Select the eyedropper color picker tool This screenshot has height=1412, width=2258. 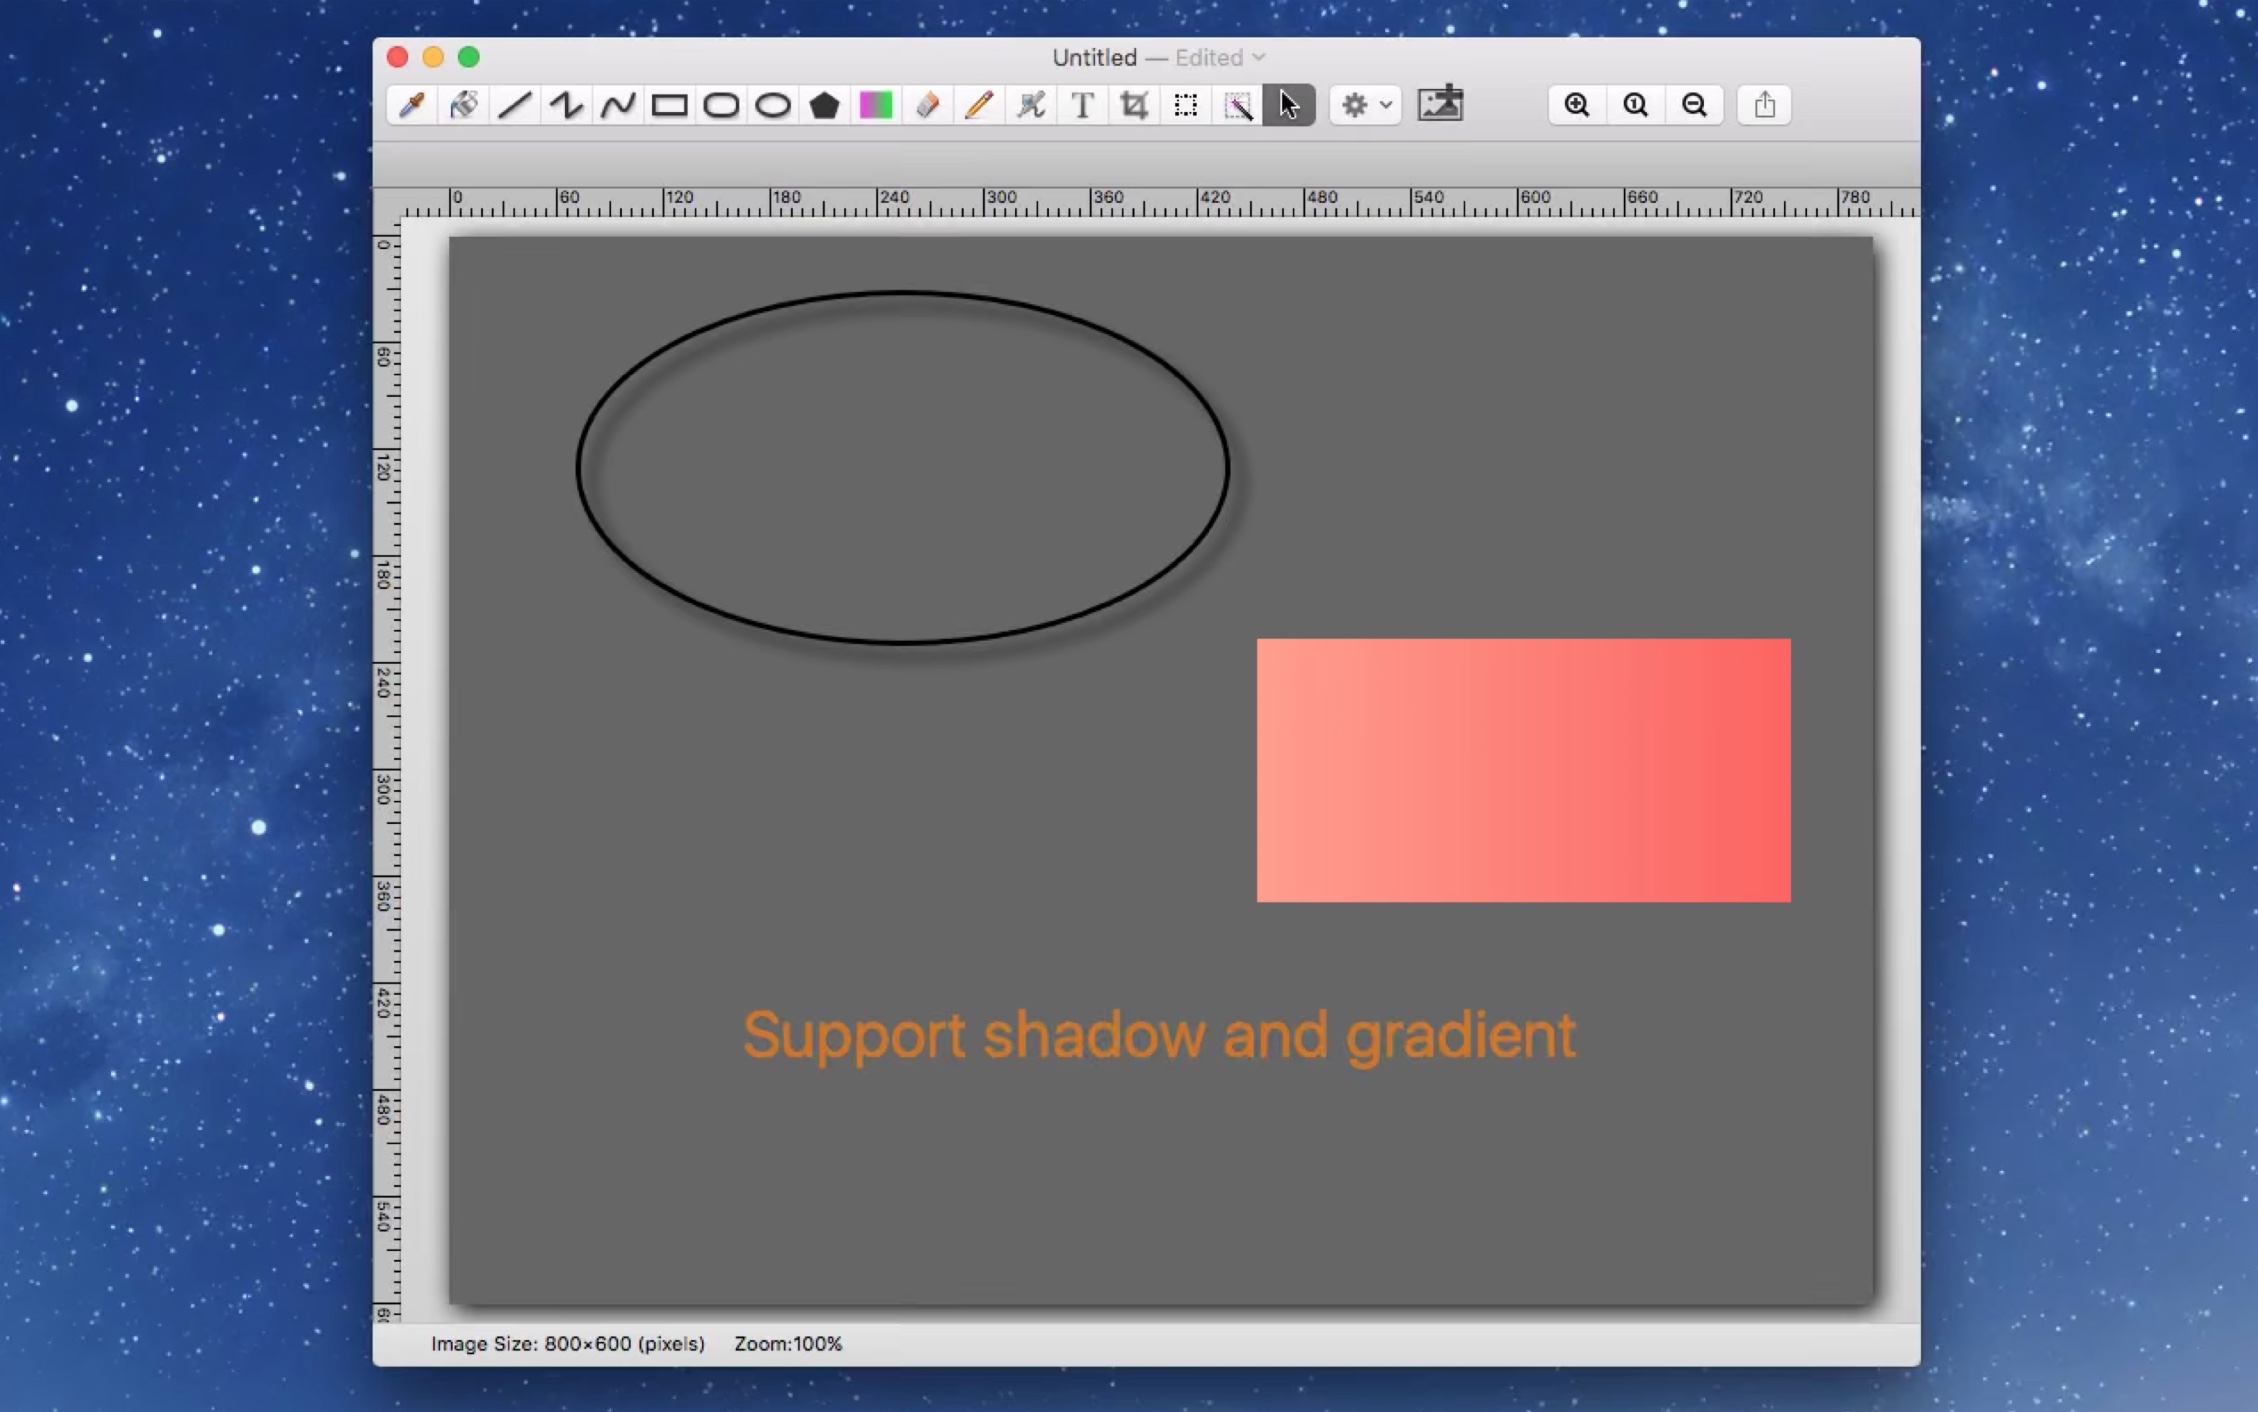point(412,105)
